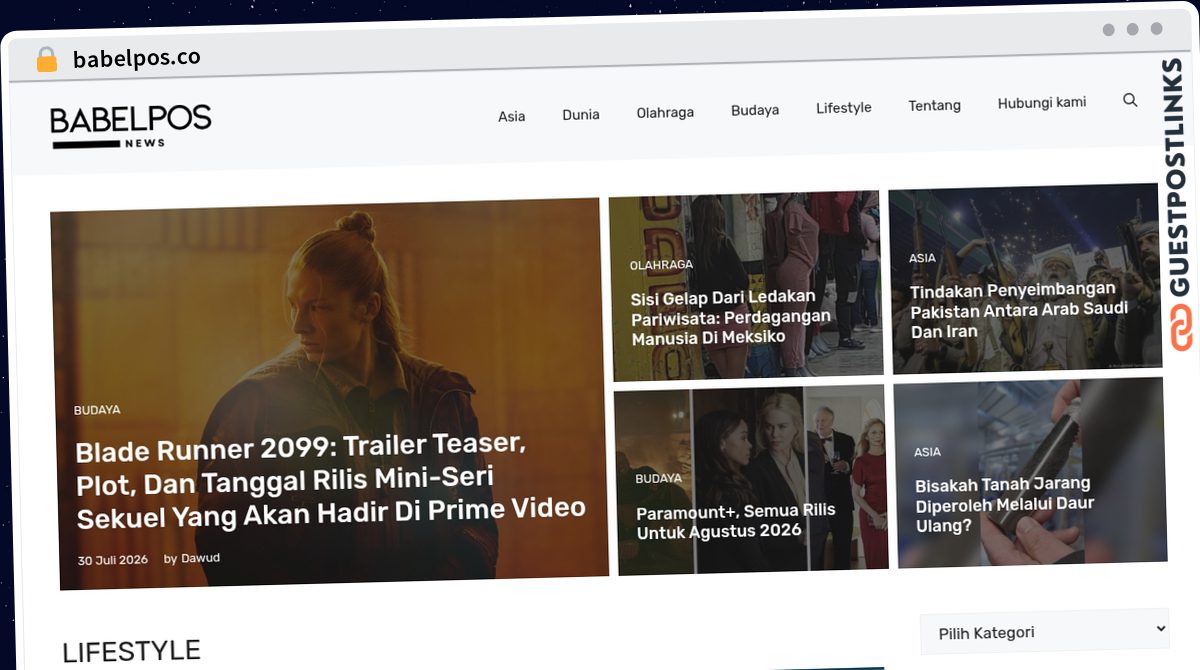Read the Blade Runner 2099 headline article
1200x670 pixels.
pyautogui.click(x=330, y=480)
